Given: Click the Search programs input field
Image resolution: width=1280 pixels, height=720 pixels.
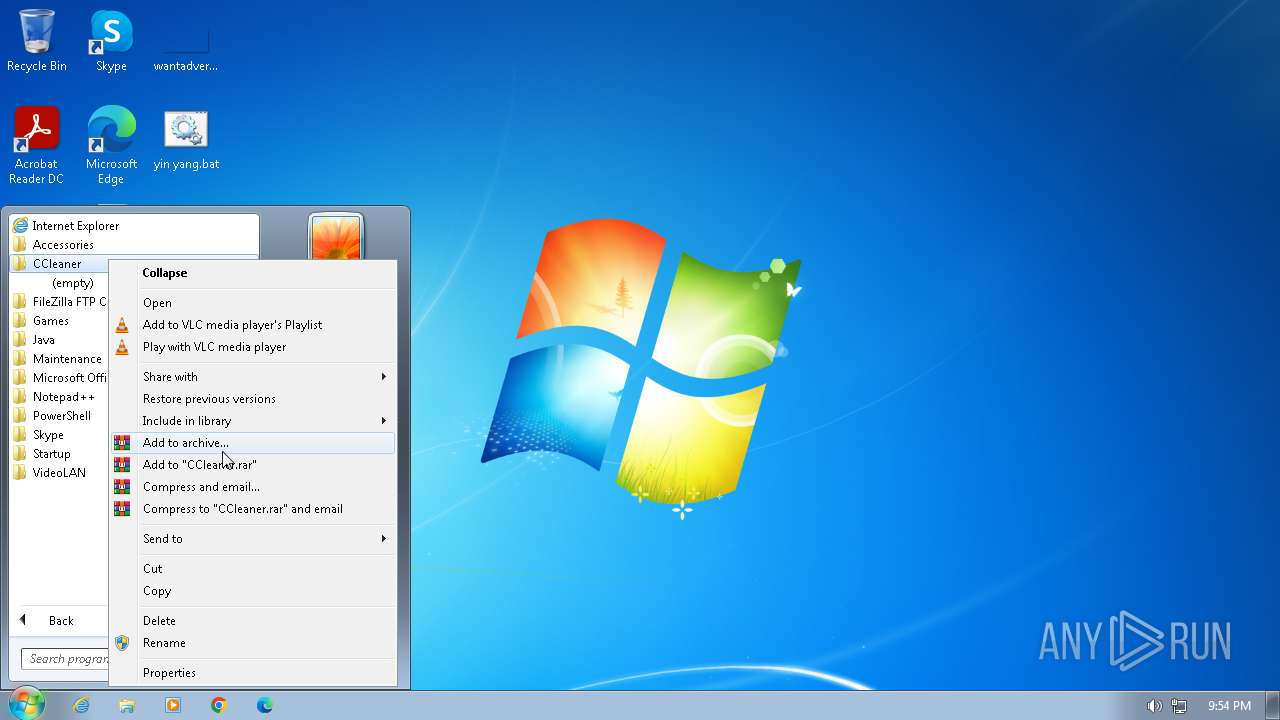Looking at the screenshot, I should (65, 659).
